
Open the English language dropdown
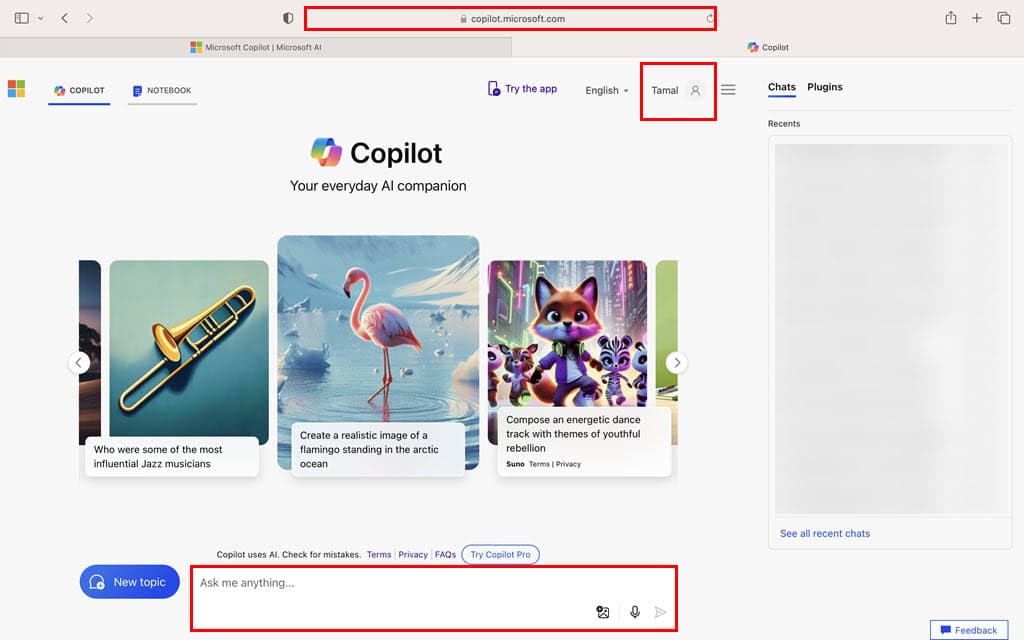(607, 90)
